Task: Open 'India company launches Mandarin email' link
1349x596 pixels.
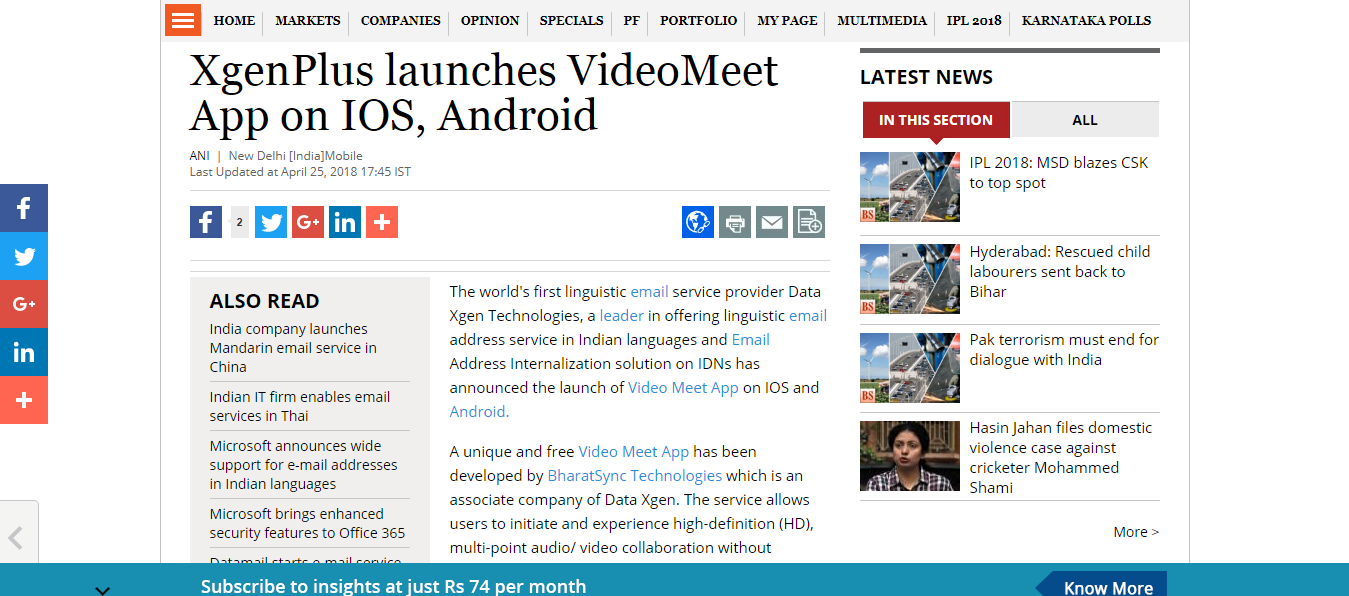Action: [x=293, y=348]
